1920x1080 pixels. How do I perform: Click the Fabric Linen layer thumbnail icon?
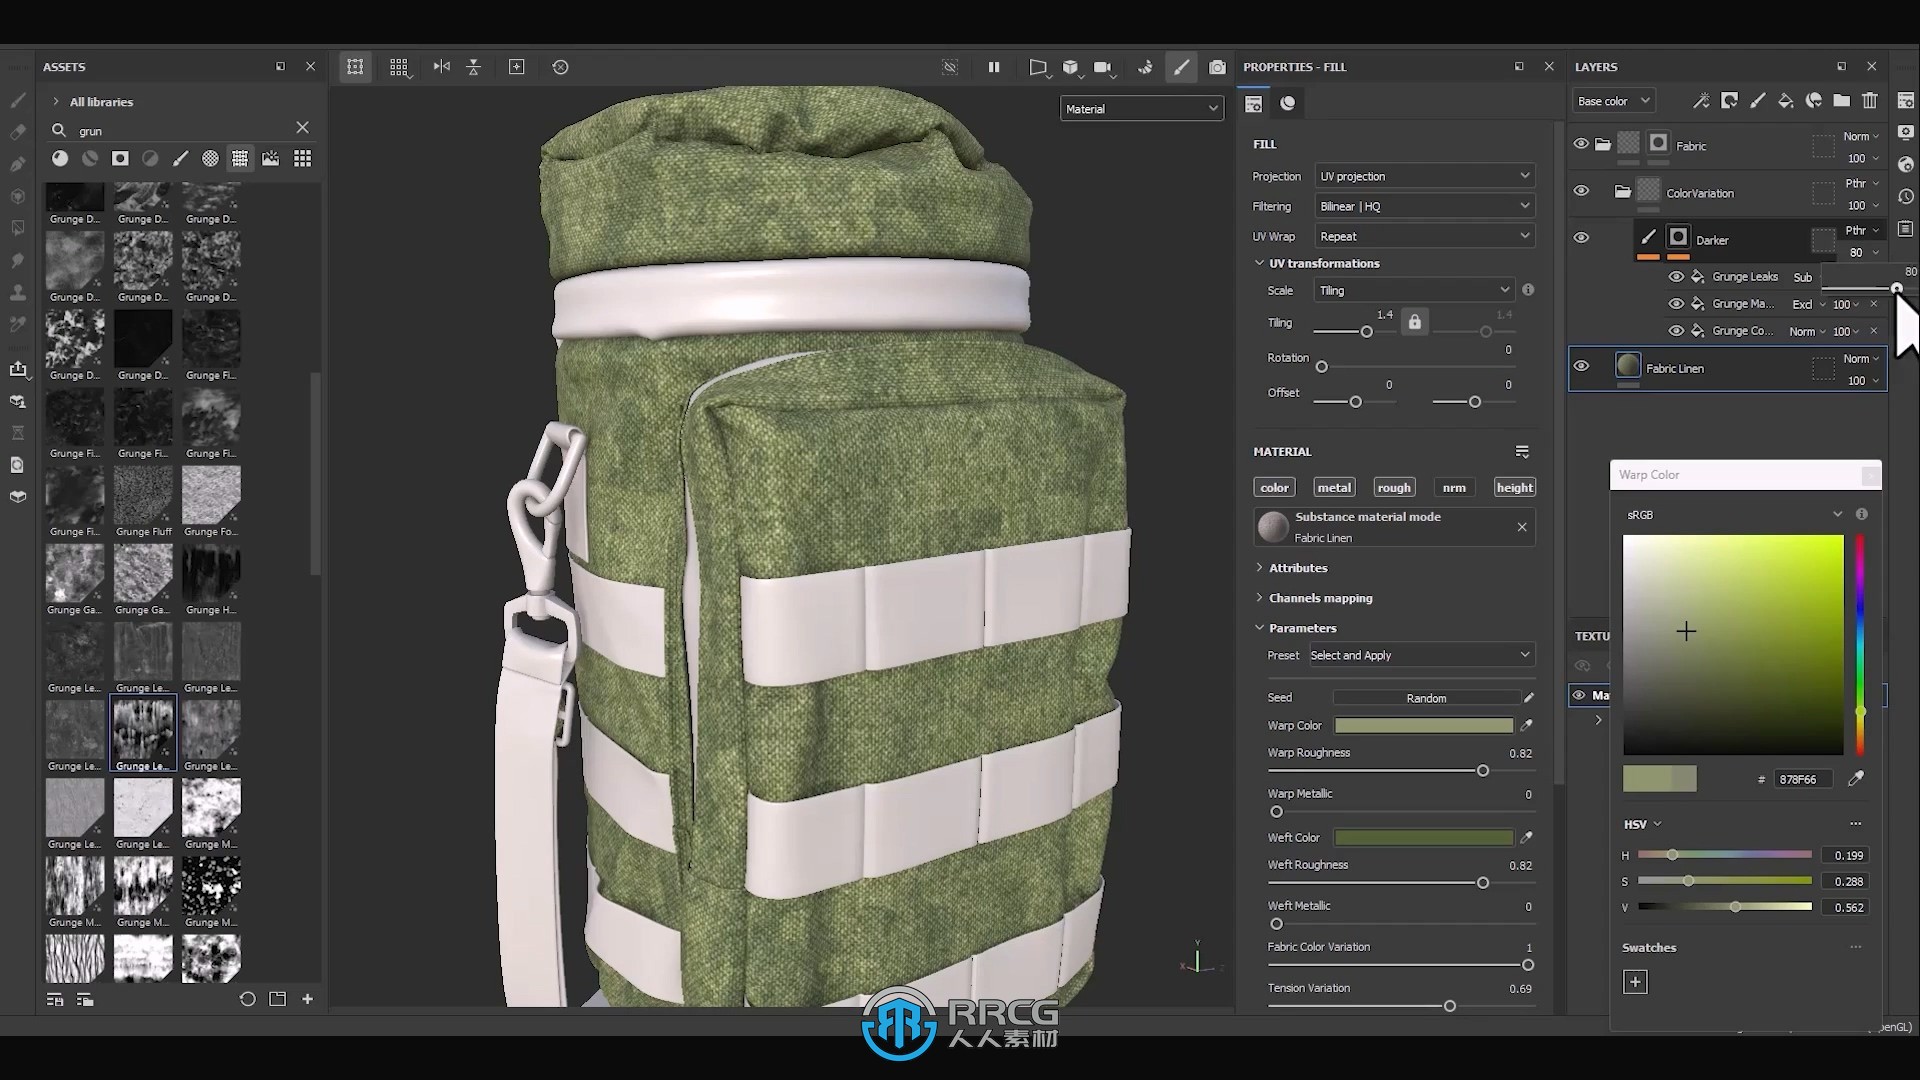click(1630, 367)
